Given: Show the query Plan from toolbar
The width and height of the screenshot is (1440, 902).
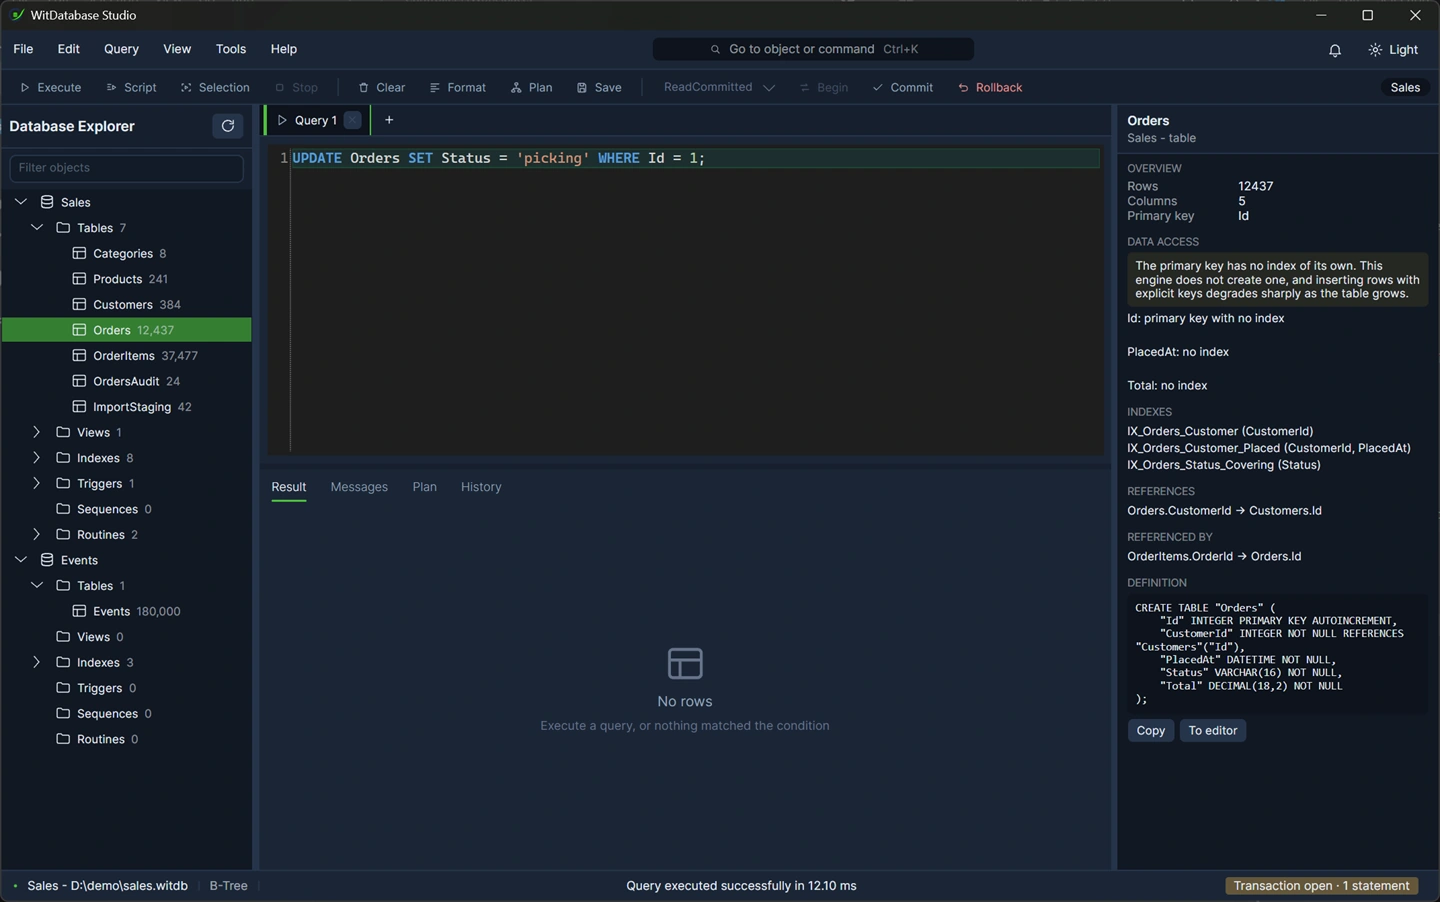Looking at the screenshot, I should point(531,87).
